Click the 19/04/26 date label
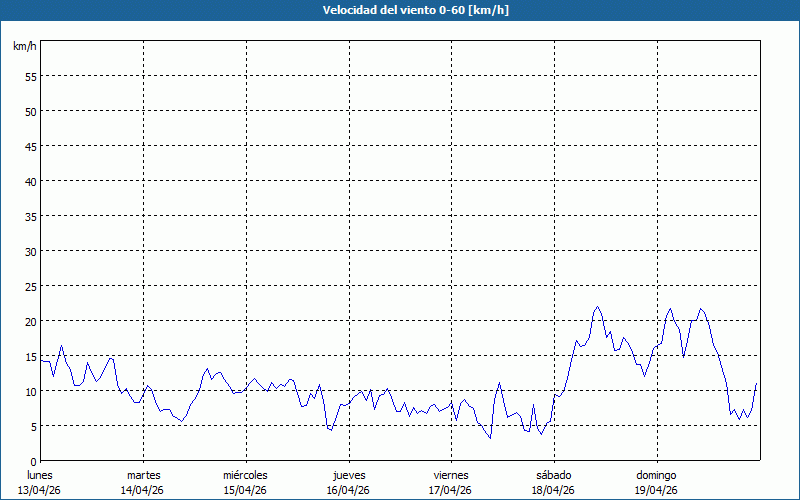The width and height of the screenshot is (800, 500). (656, 490)
